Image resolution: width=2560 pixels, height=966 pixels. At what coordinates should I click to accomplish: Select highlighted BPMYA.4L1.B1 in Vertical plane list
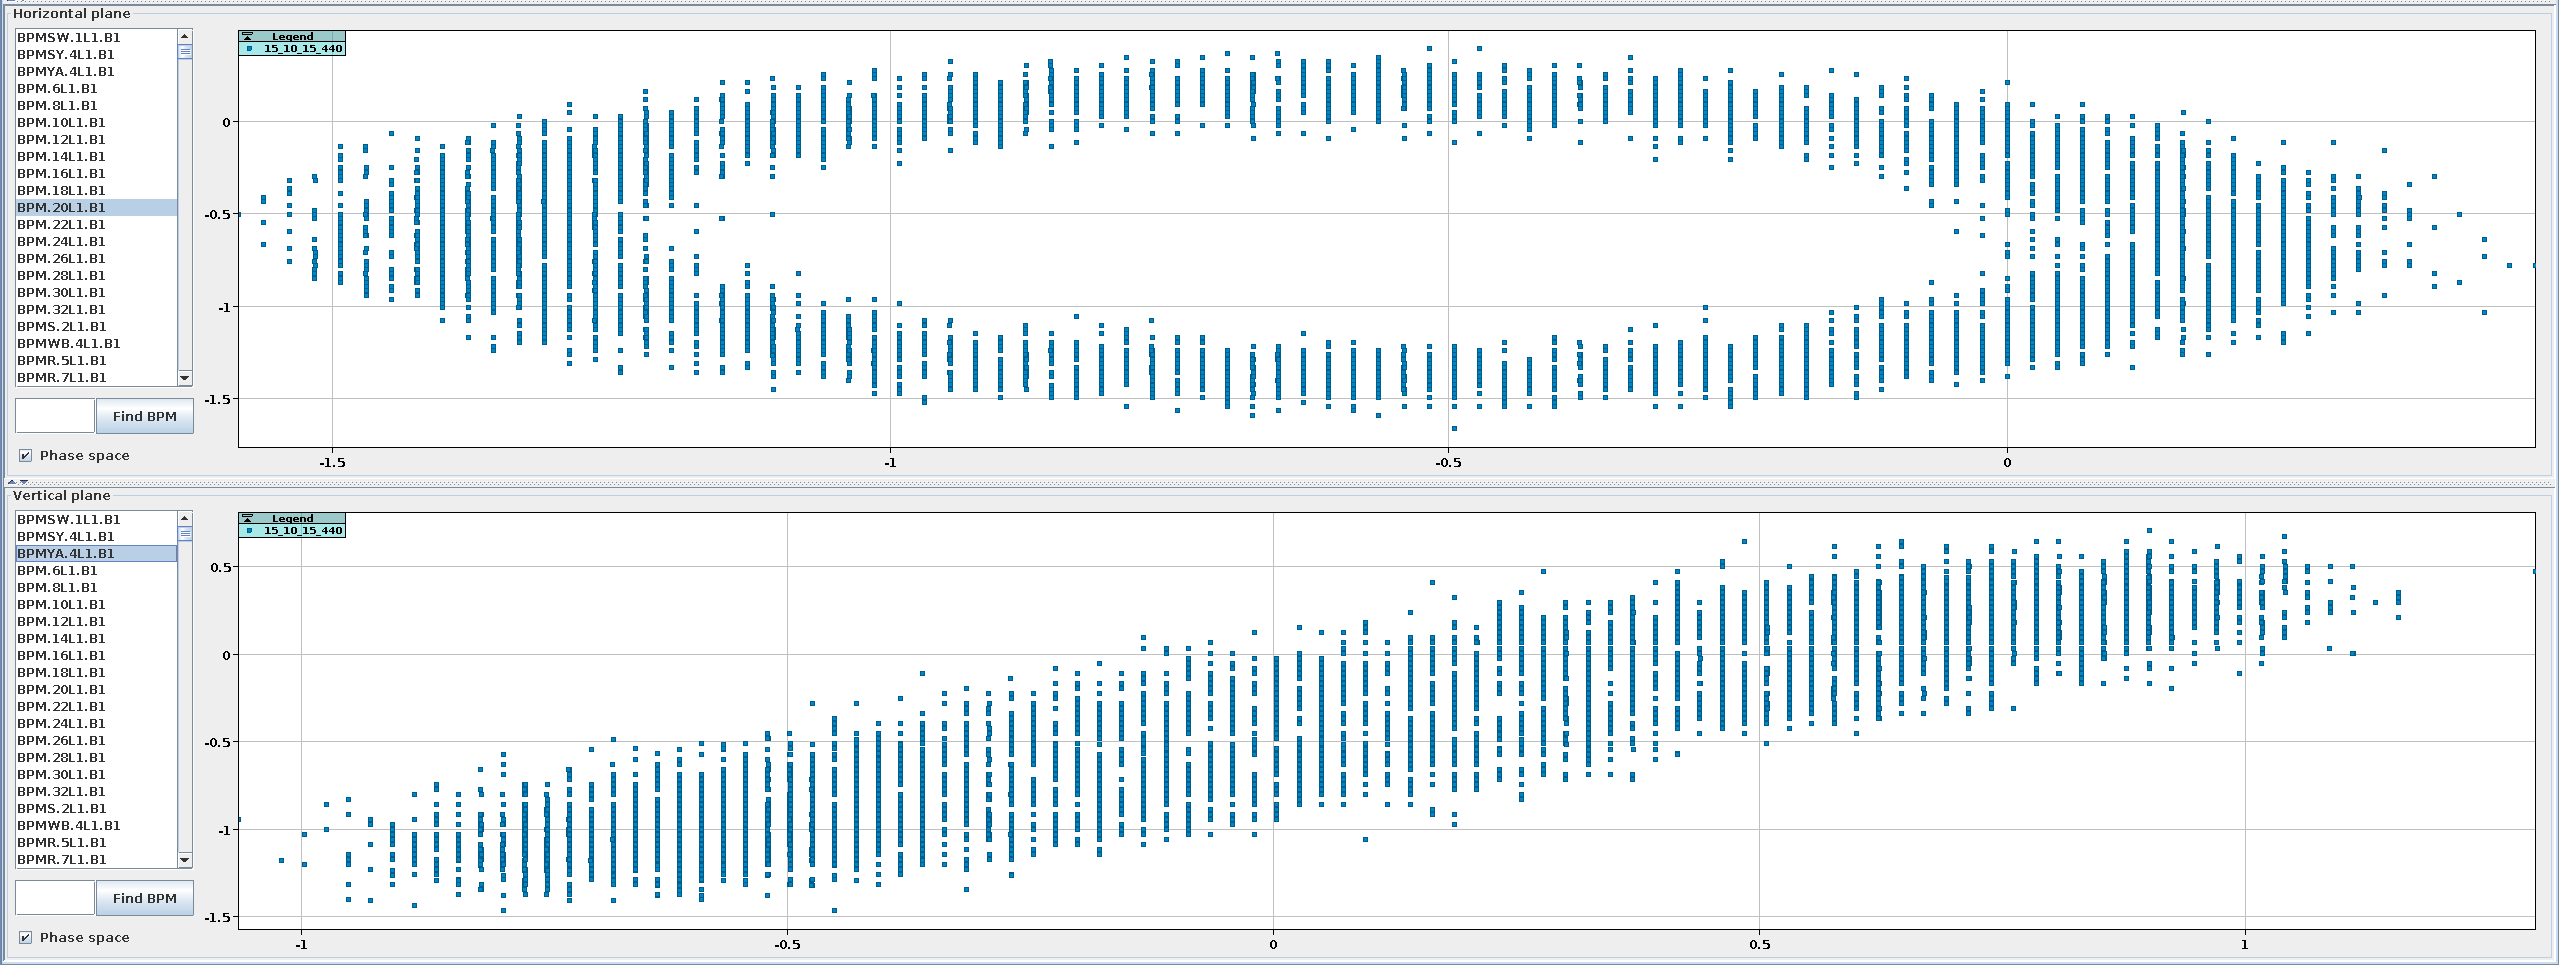click(96, 553)
